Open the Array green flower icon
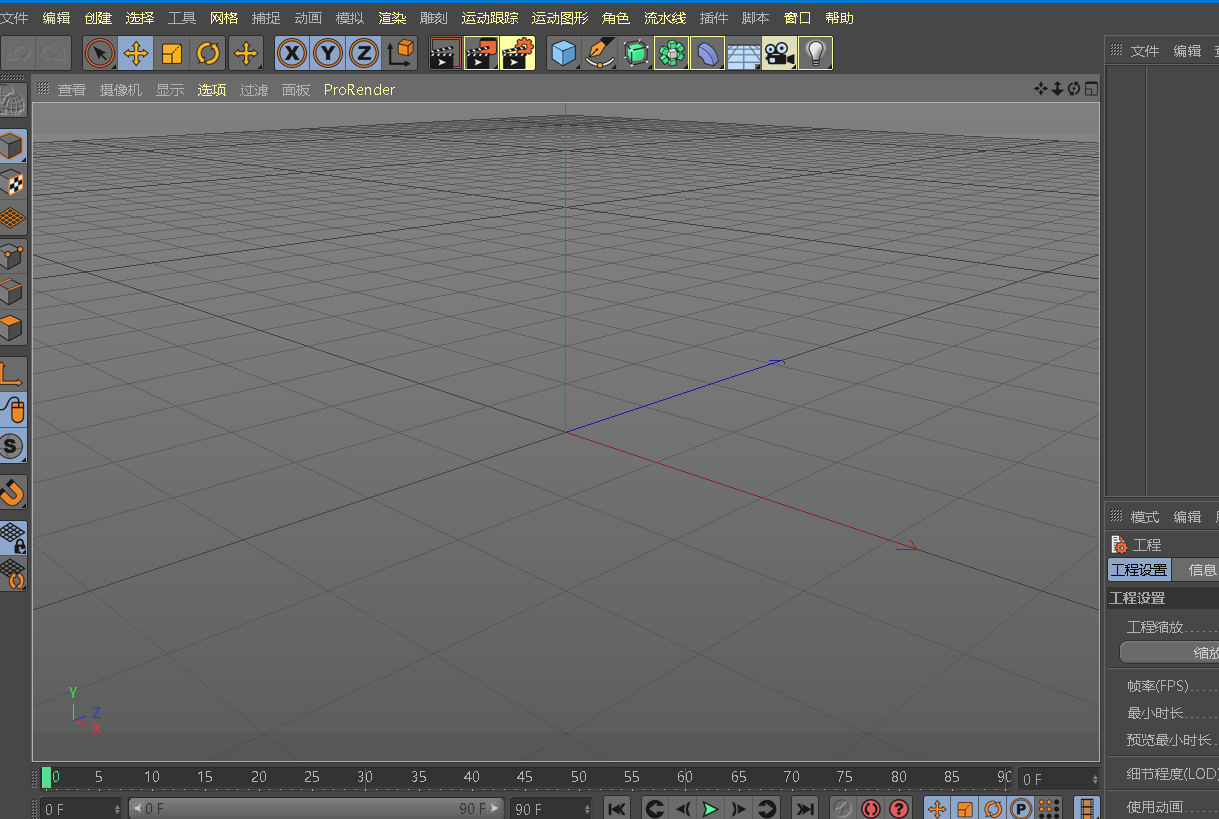This screenshot has width=1219, height=819. point(672,53)
